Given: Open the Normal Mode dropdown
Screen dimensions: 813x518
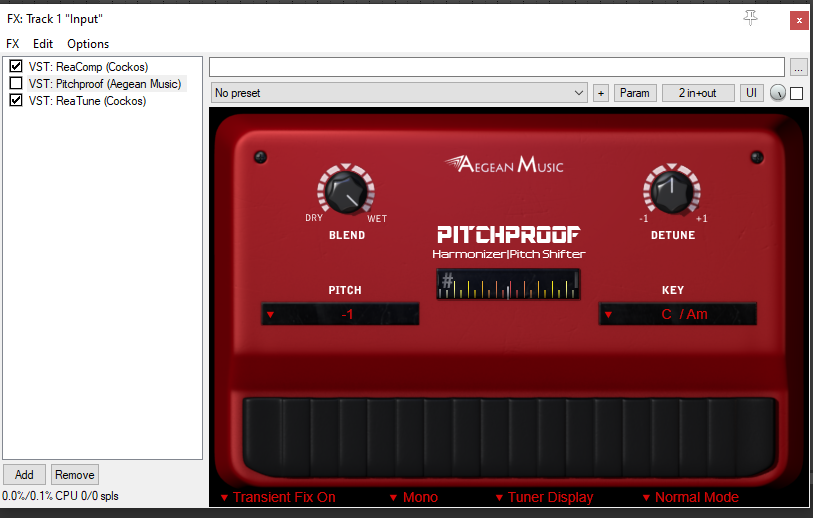Looking at the screenshot, I should coord(691,497).
